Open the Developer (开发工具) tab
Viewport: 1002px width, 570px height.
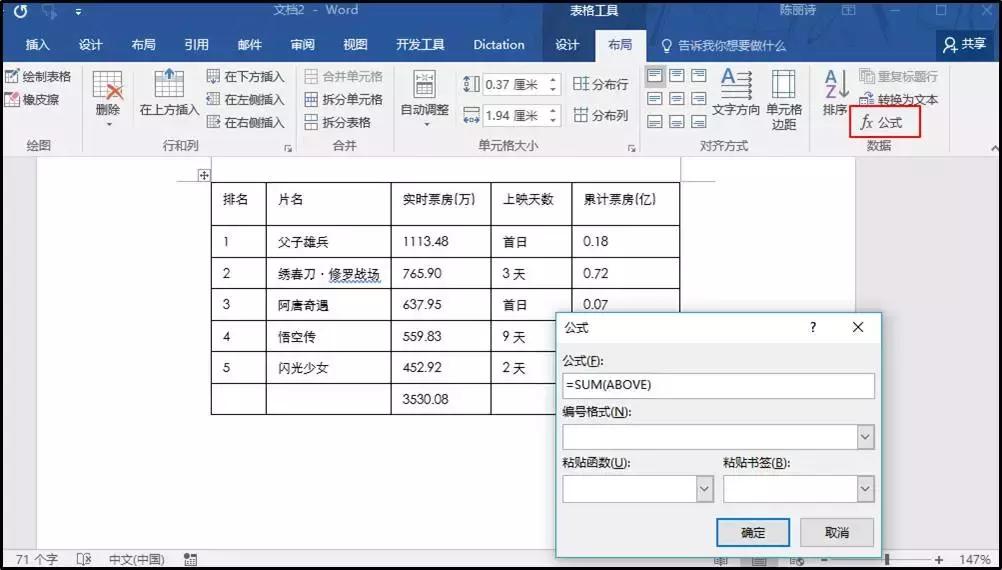tap(420, 45)
